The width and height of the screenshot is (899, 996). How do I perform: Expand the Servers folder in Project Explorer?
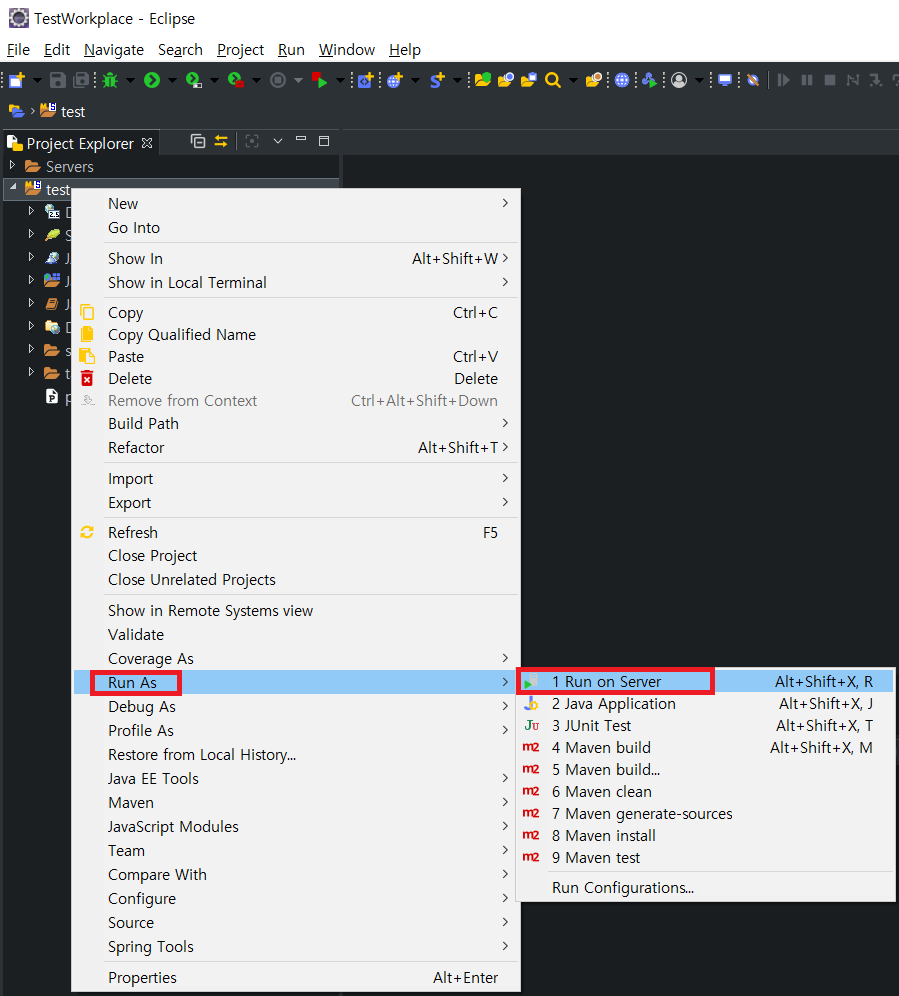click(x=12, y=166)
